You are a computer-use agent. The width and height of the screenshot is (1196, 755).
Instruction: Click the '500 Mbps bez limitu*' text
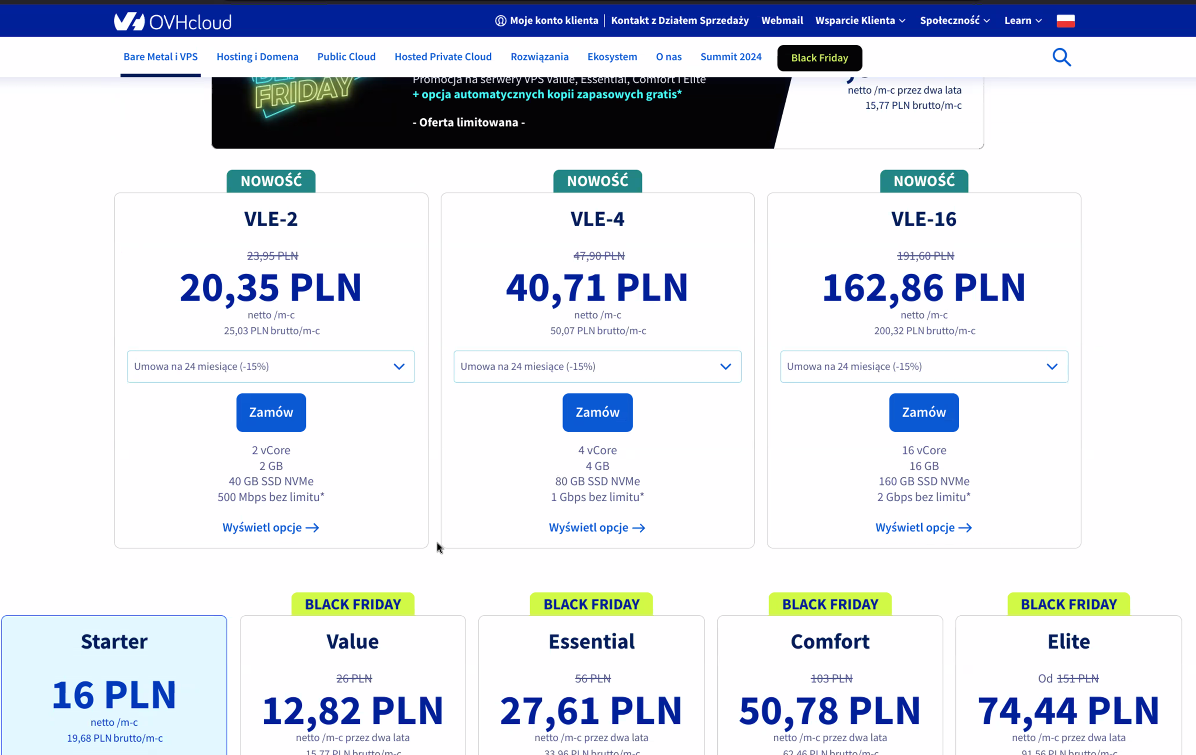point(271,497)
